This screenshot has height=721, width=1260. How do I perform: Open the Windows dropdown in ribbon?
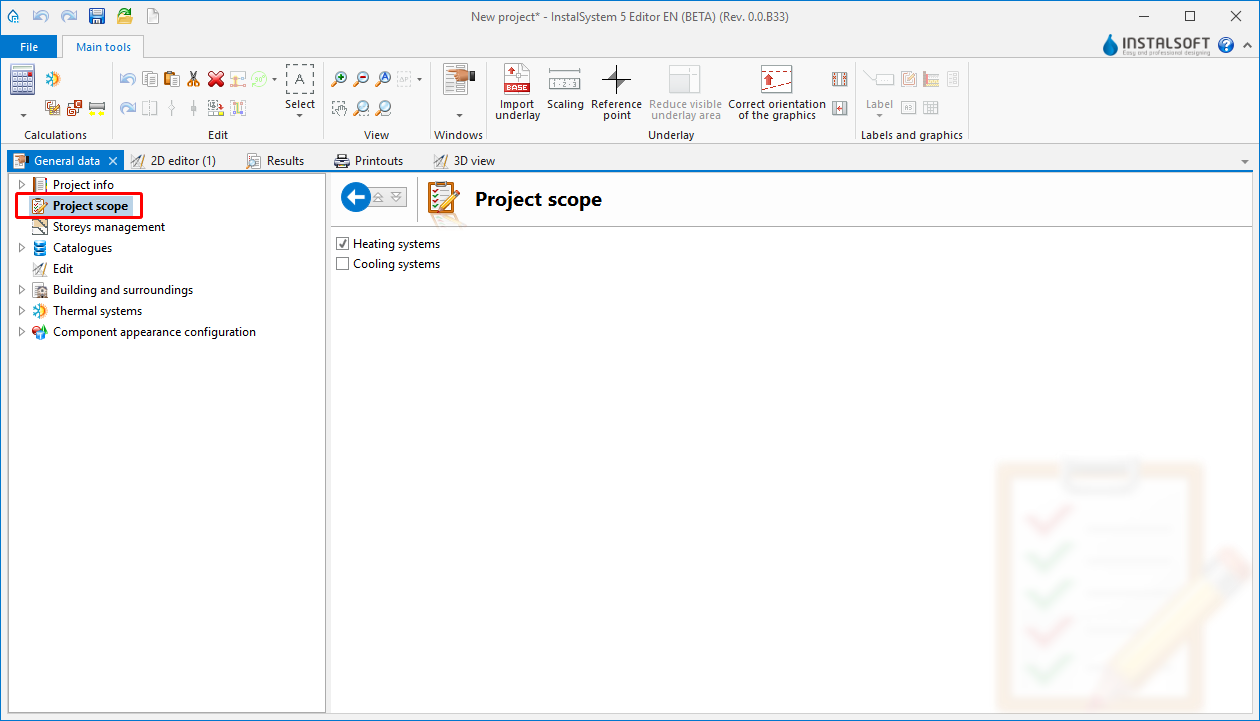click(459, 116)
